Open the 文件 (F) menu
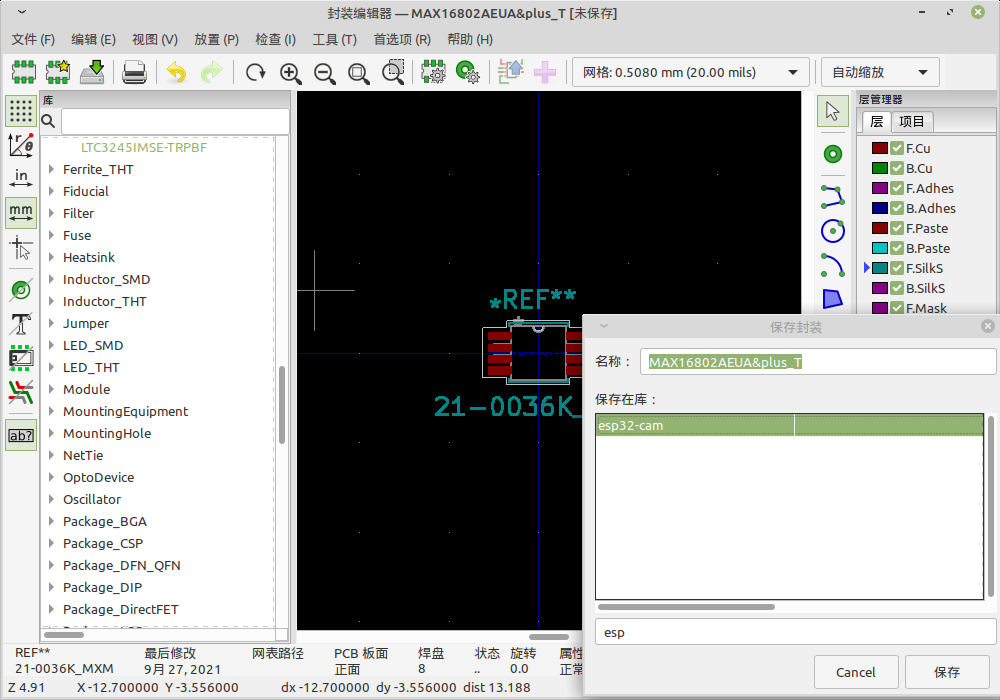This screenshot has width=1000, height=700. 33,40
